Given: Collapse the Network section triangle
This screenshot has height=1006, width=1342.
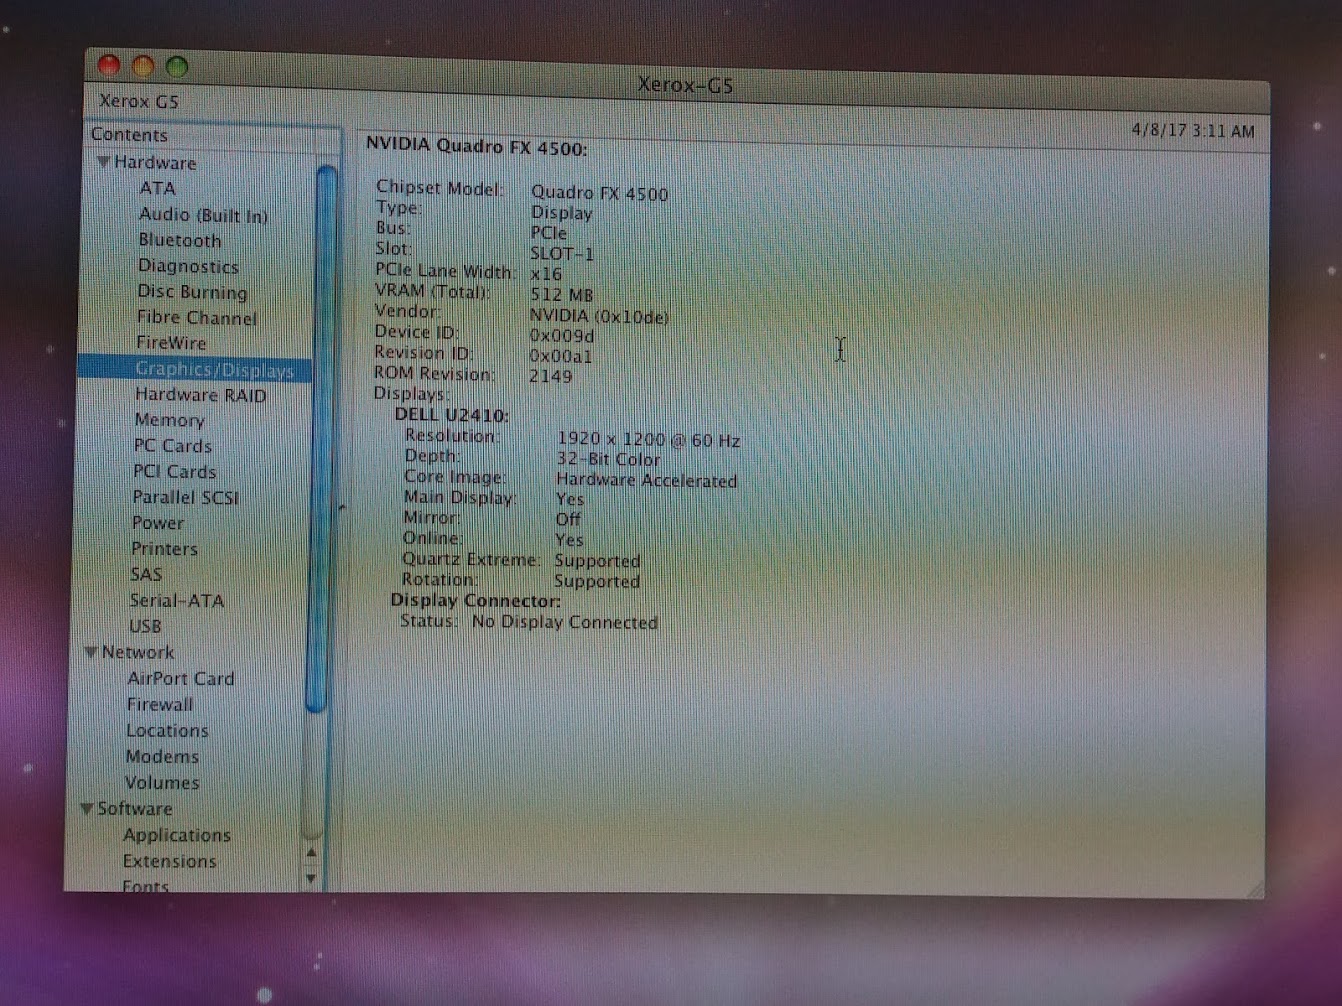Looking at the screenshot, I should pyautogui.click(x=91, y=652).
